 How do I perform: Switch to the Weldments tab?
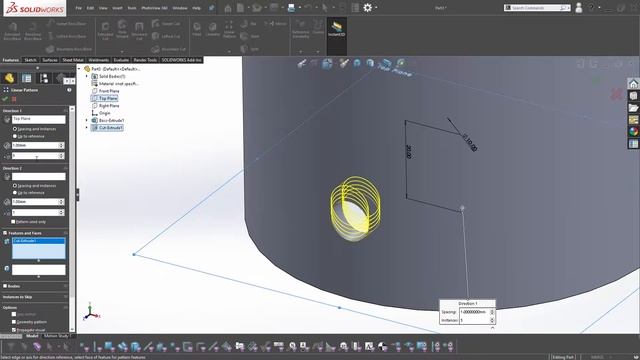click(x=98, y=60)
